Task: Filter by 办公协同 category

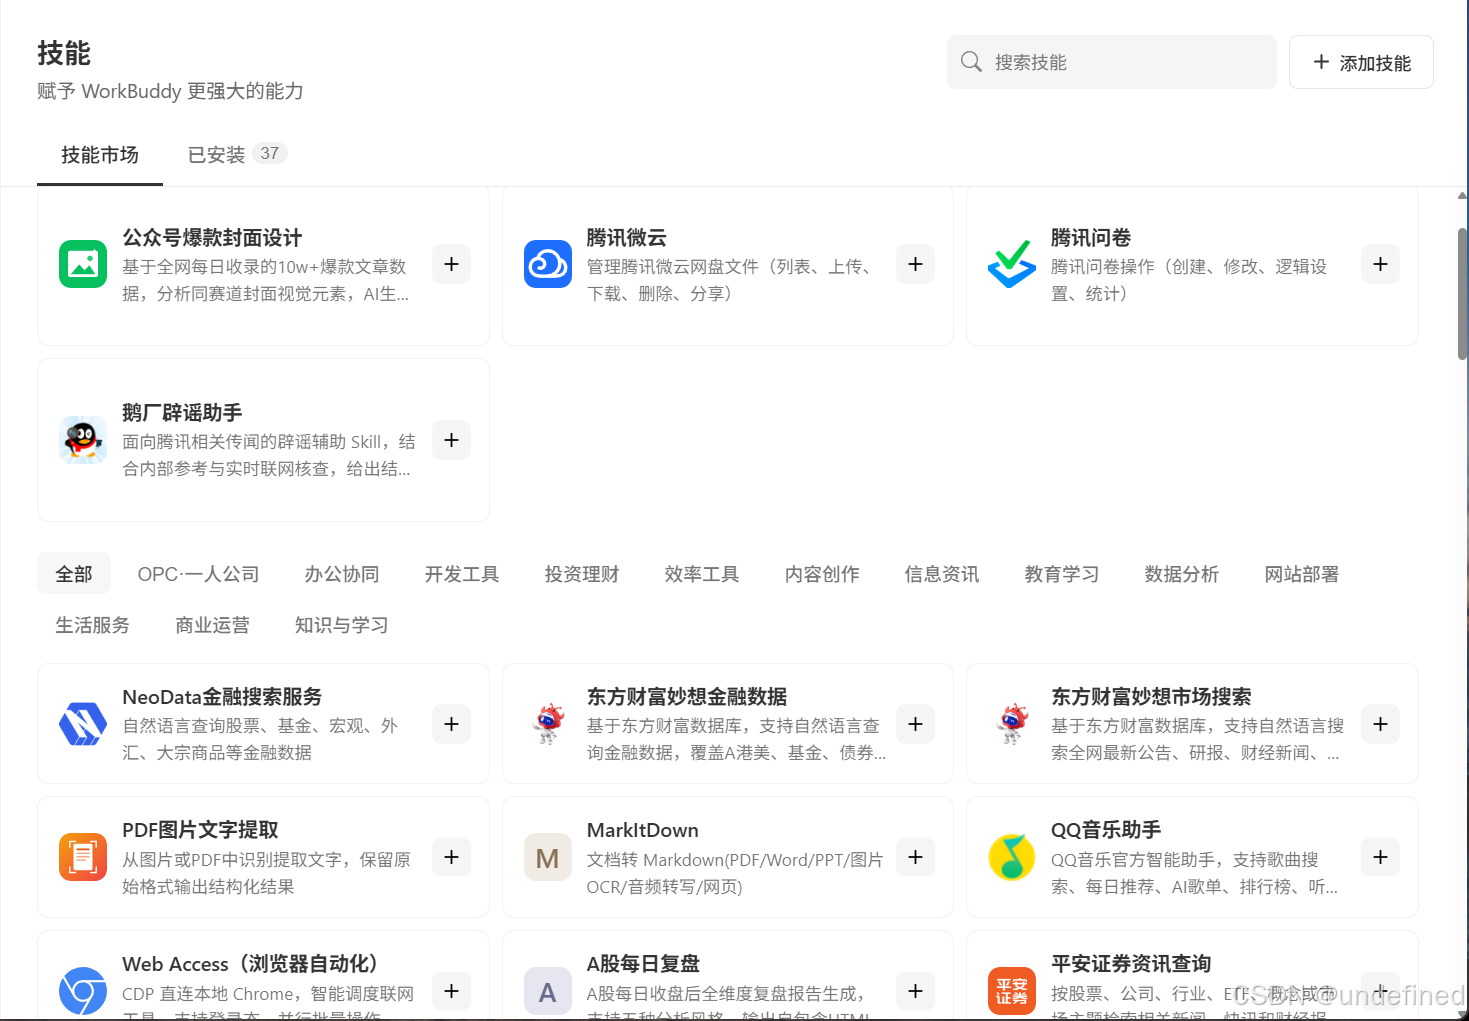Action: click(342, 574)
